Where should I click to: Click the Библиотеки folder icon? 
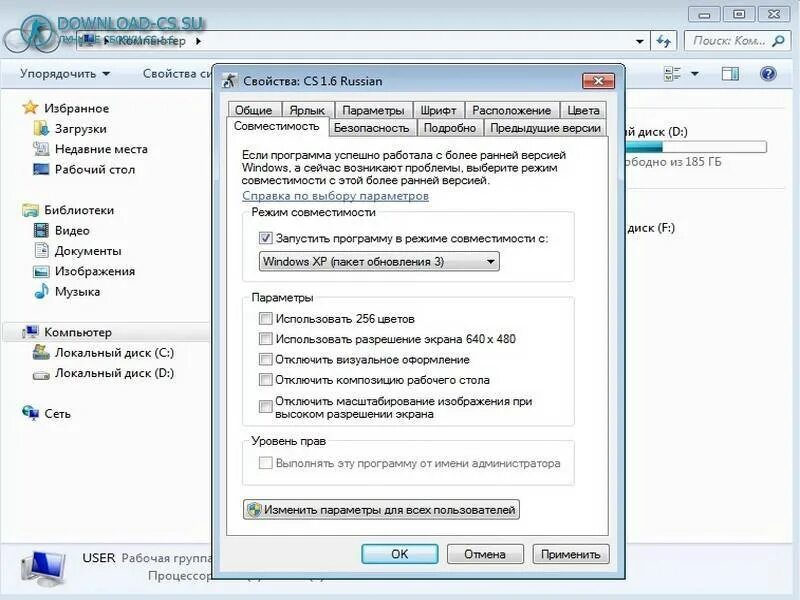click(30, 210)
